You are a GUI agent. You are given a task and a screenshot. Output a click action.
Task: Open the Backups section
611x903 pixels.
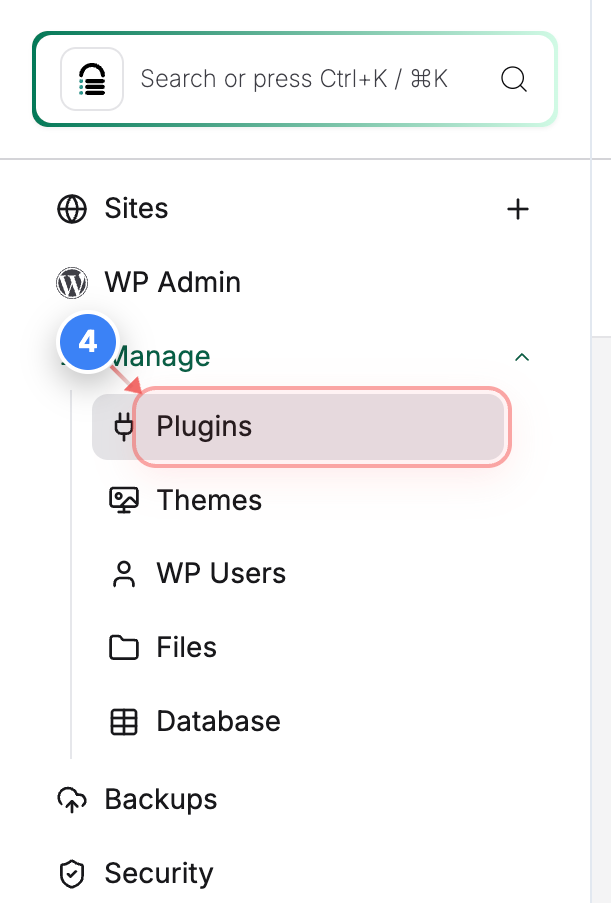[160, 799]
